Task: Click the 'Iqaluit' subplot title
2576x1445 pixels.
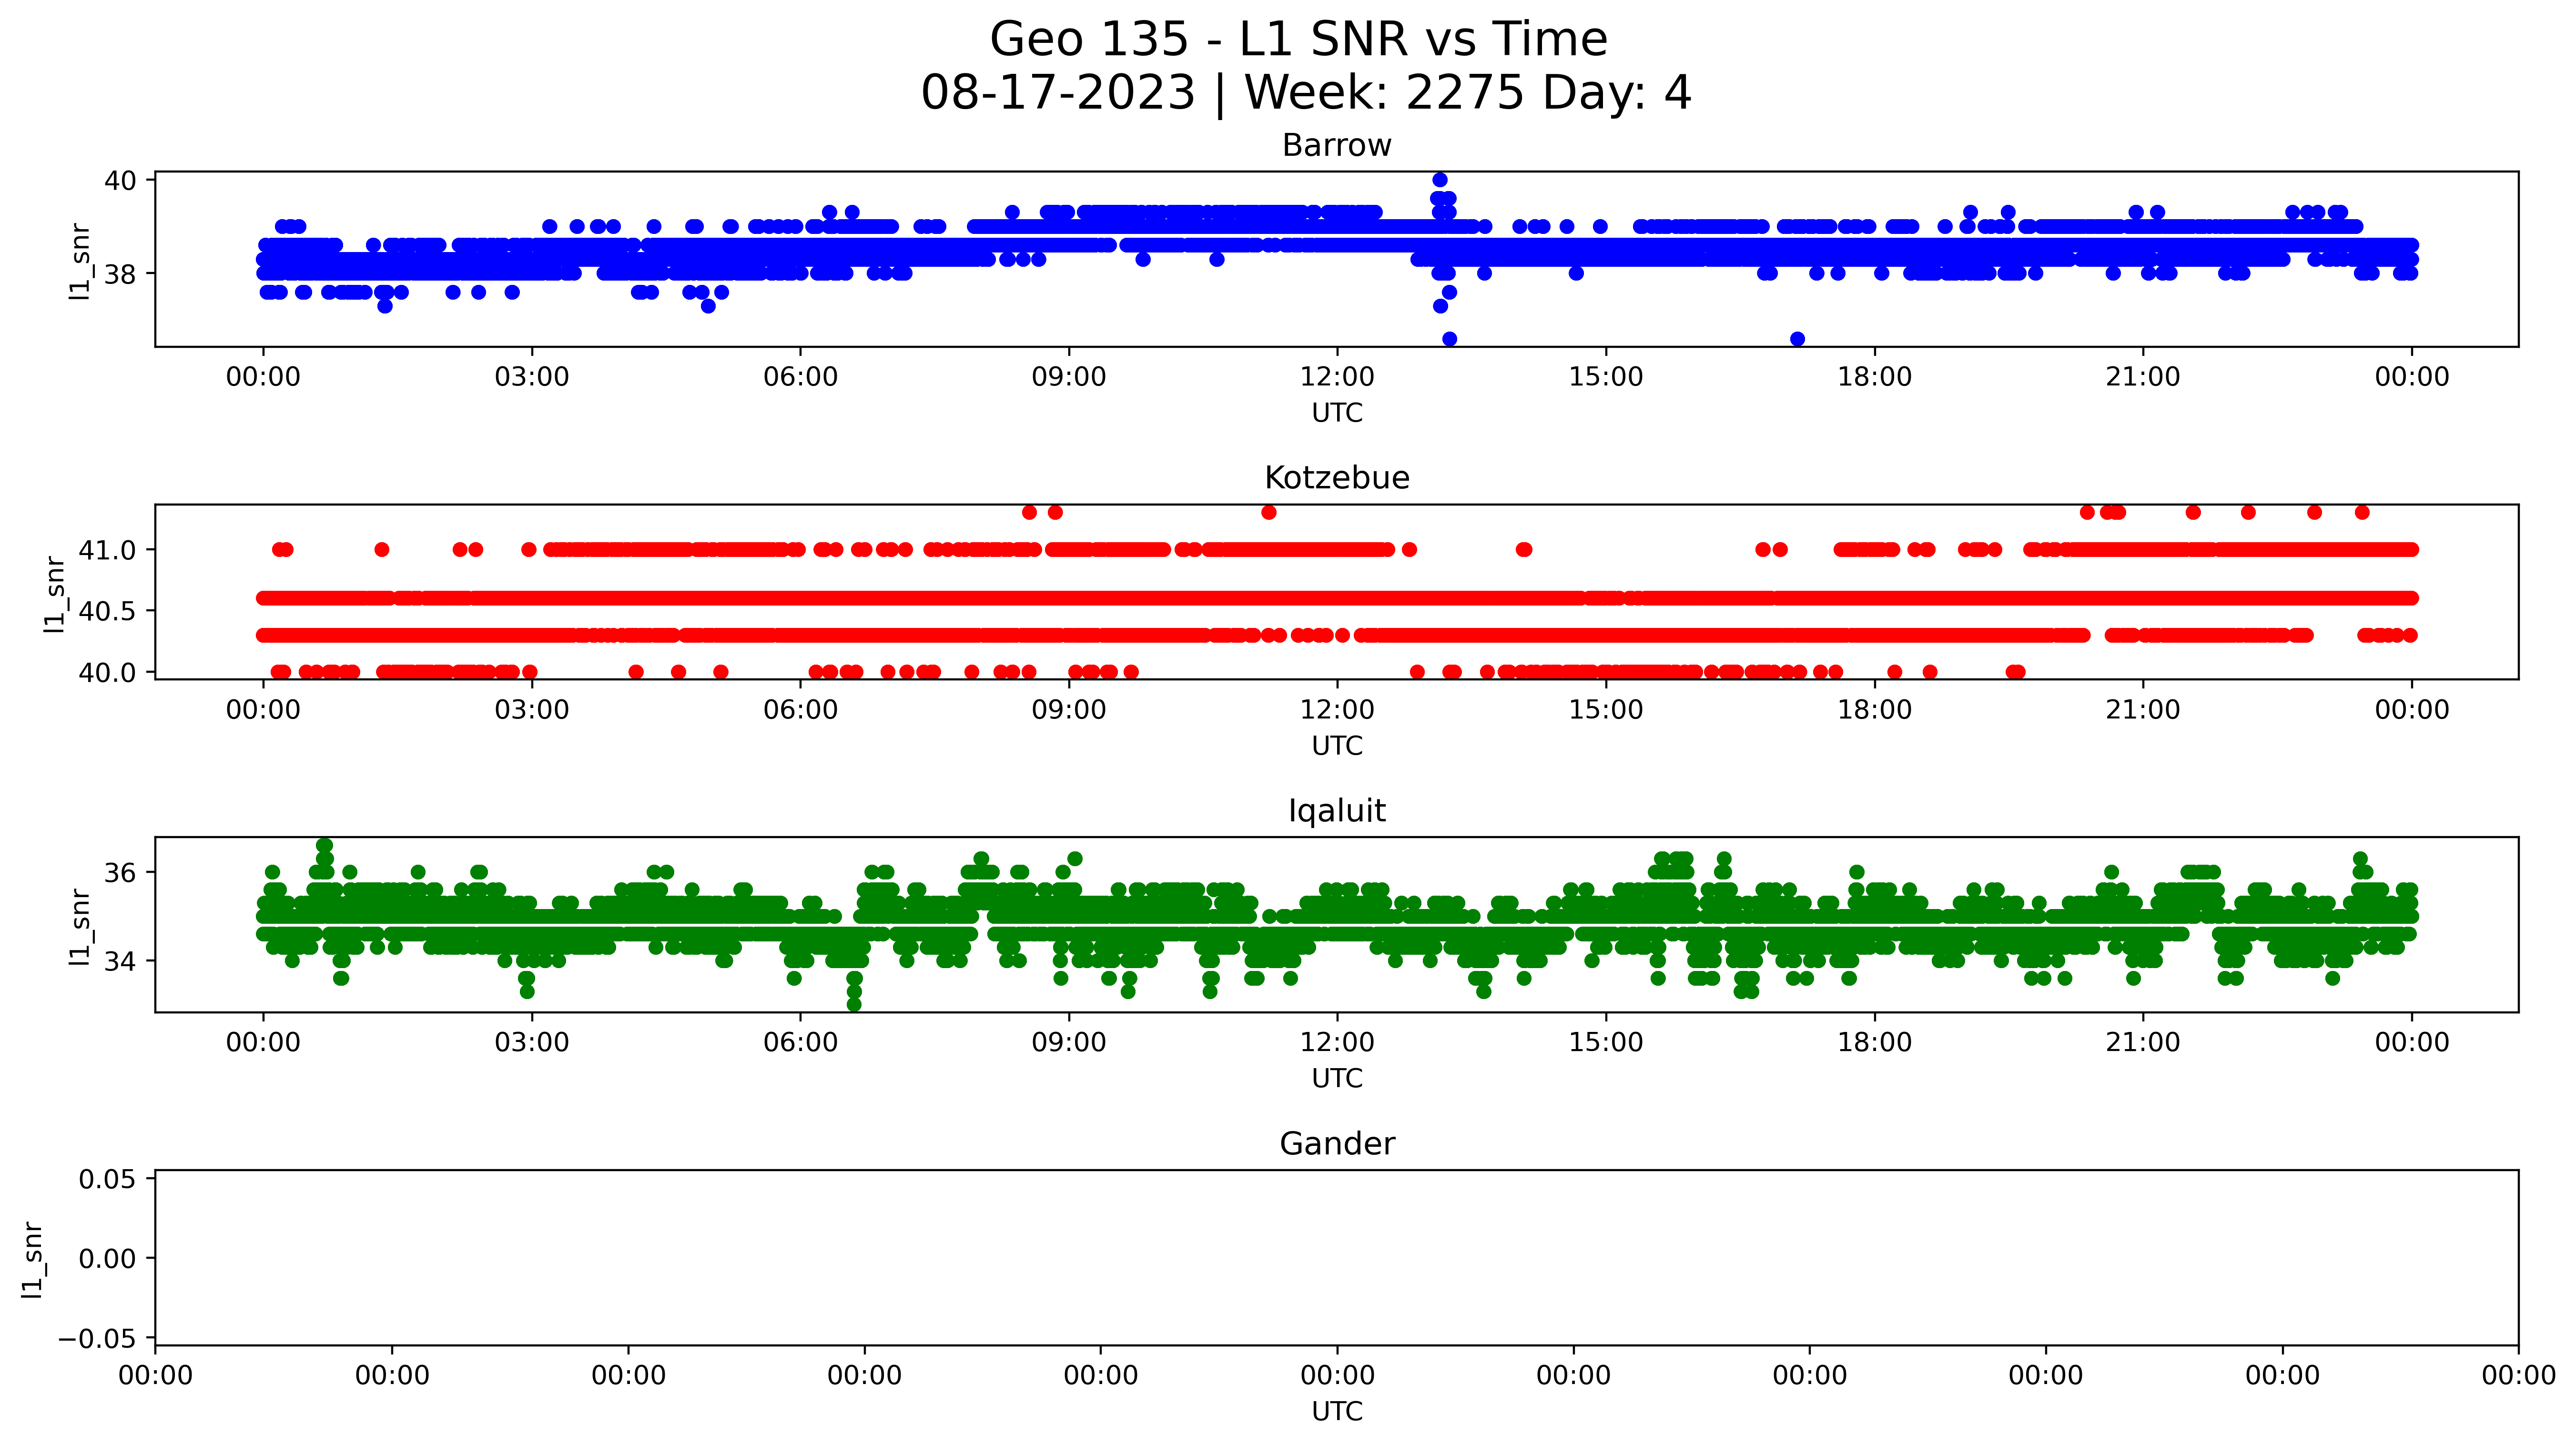Action: [x=1337, y=811]
